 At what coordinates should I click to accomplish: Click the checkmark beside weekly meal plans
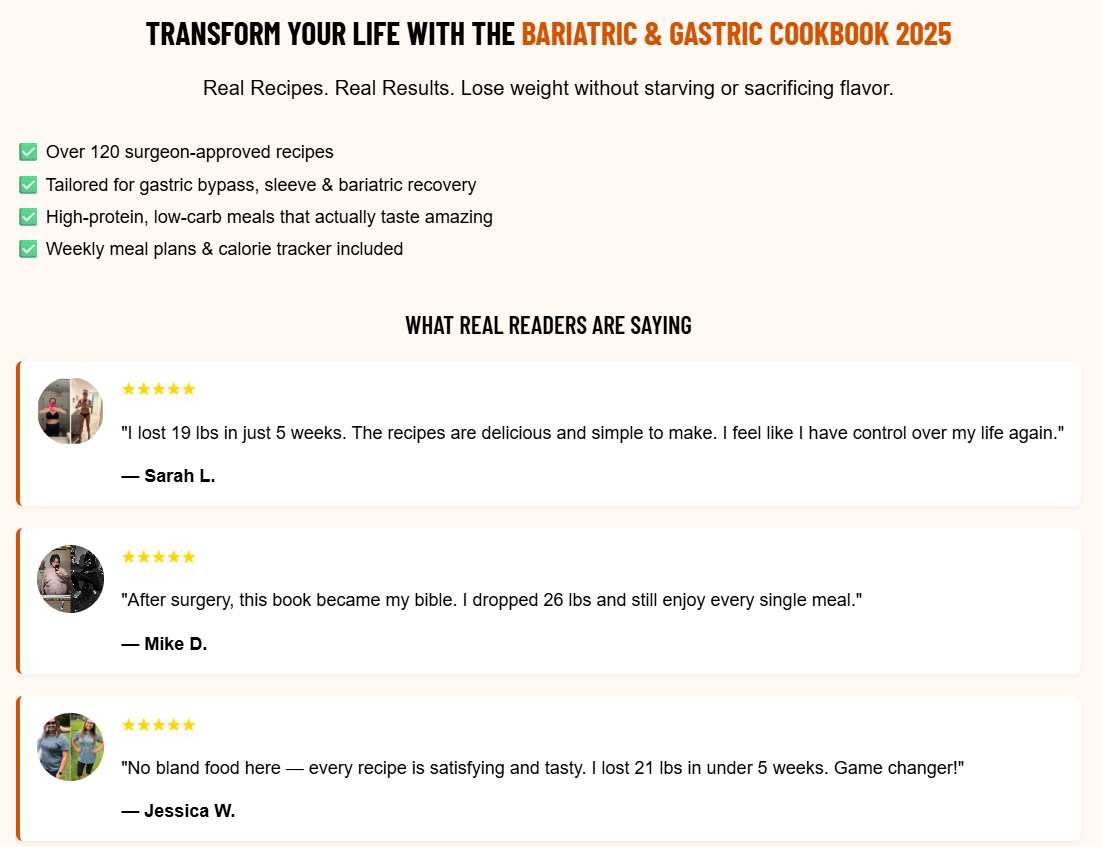pos(28,249)
